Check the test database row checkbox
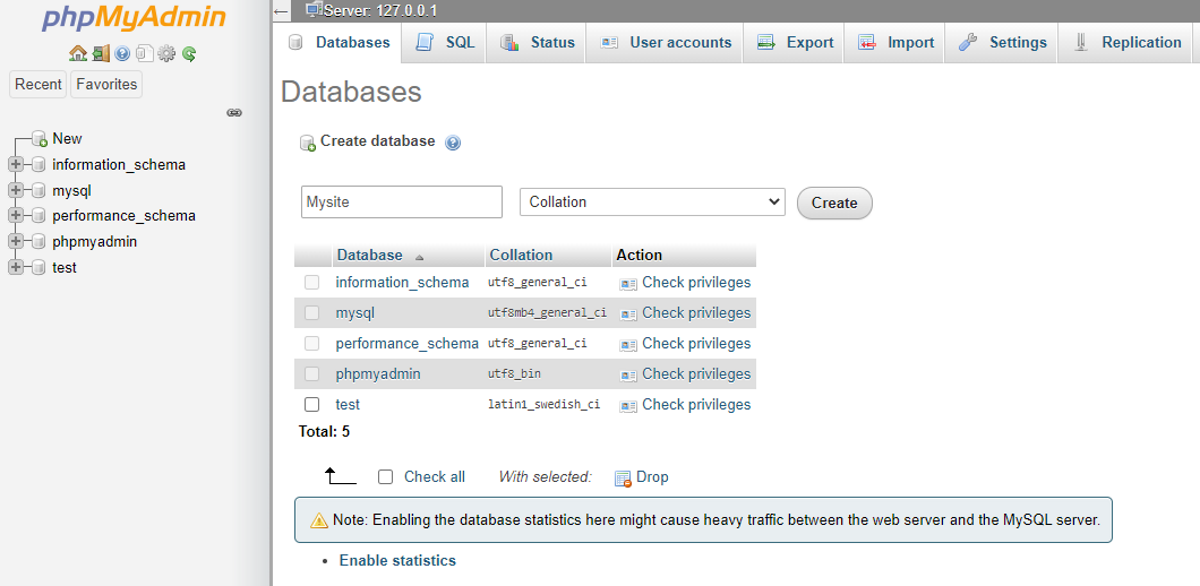Viewport: 1200px width, 586px height. [312, 404]
